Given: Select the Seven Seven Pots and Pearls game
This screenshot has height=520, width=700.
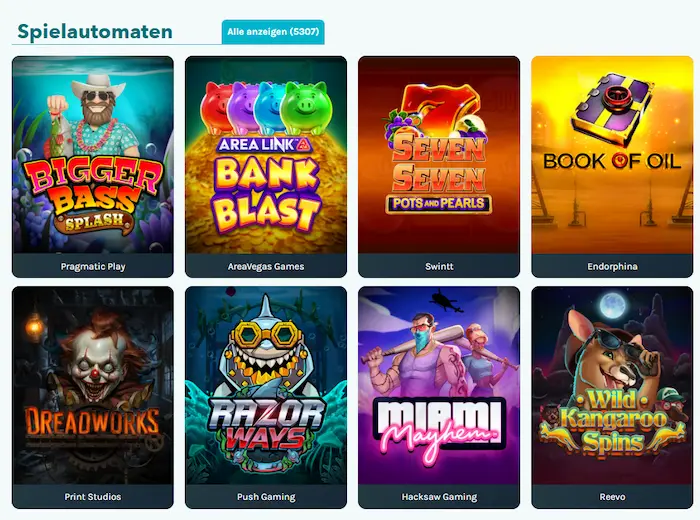Looking at the screenshot, I should pos(439,155).
